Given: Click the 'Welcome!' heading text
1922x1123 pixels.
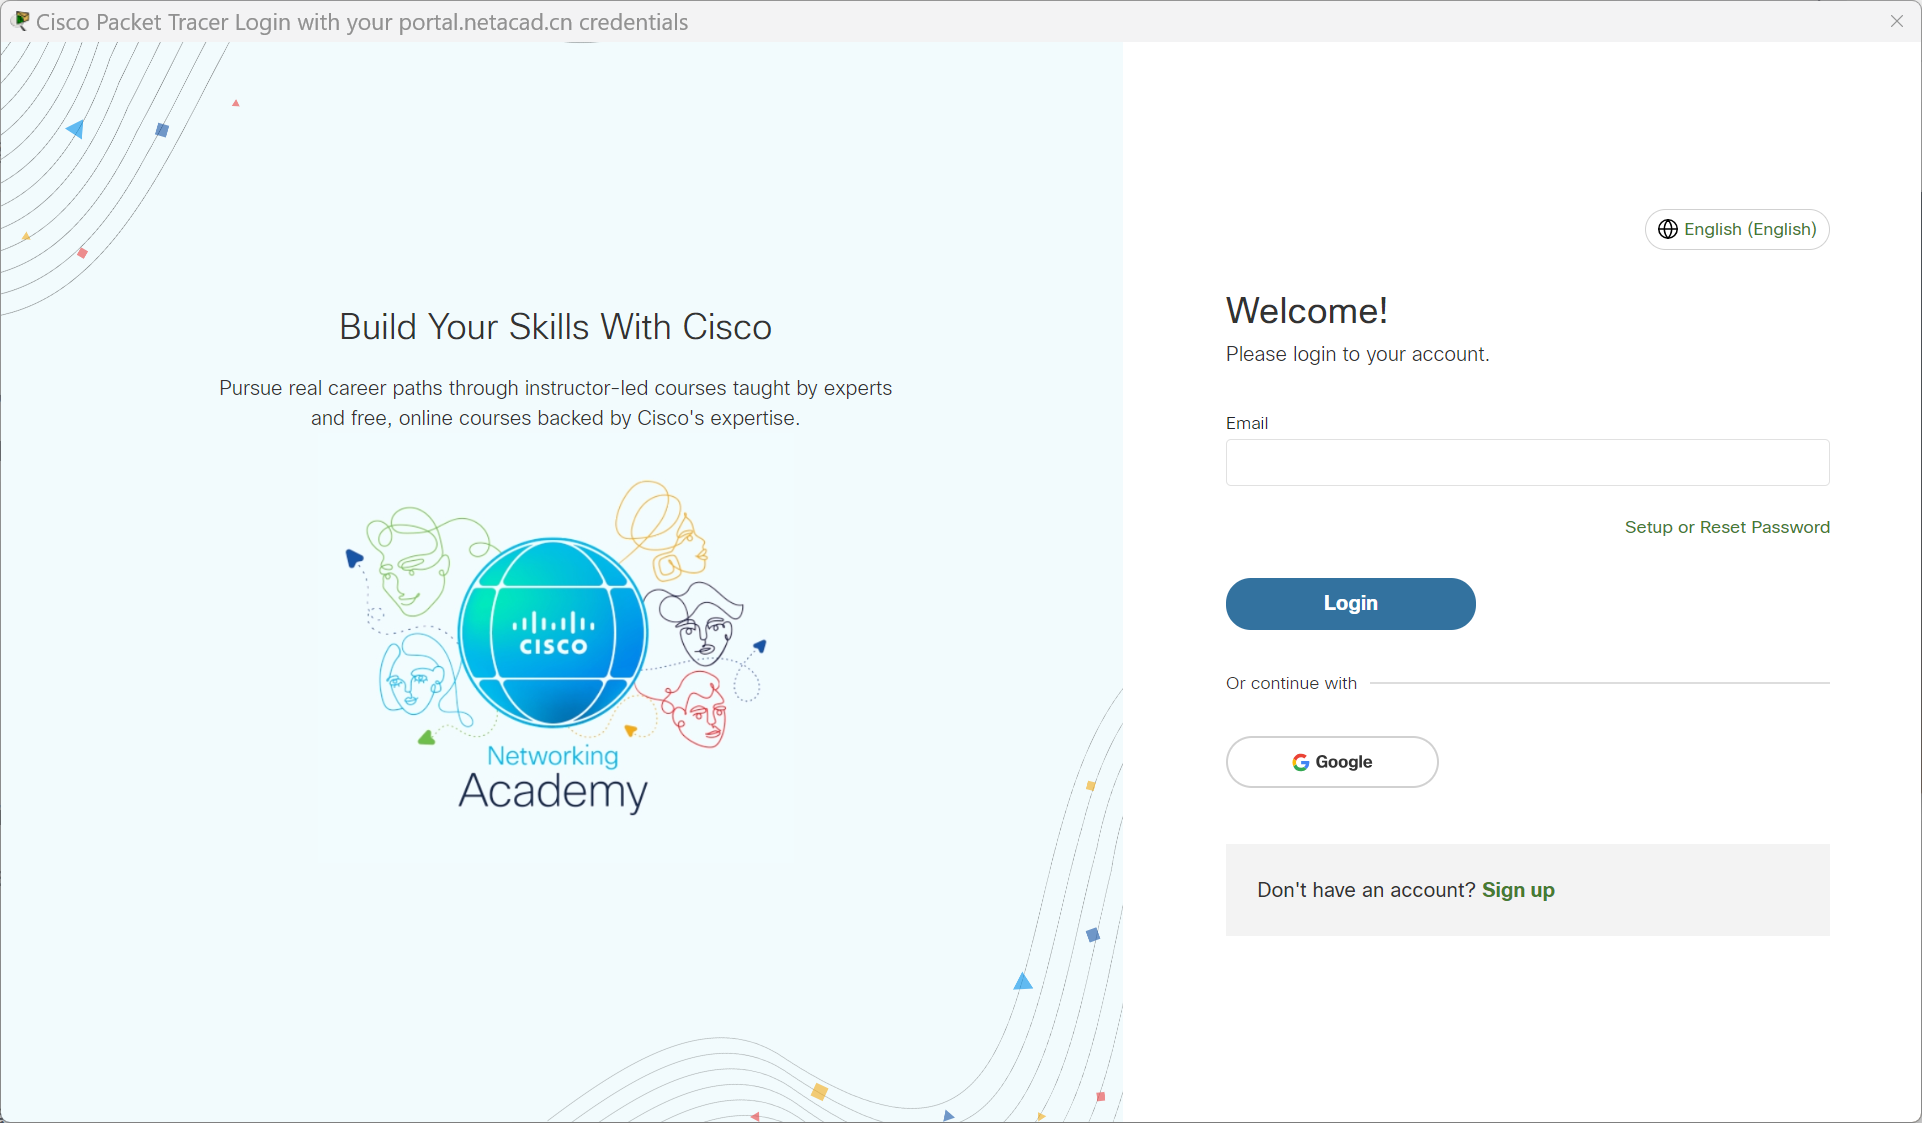Looking at the screenshot, I should pos(1306,311).
